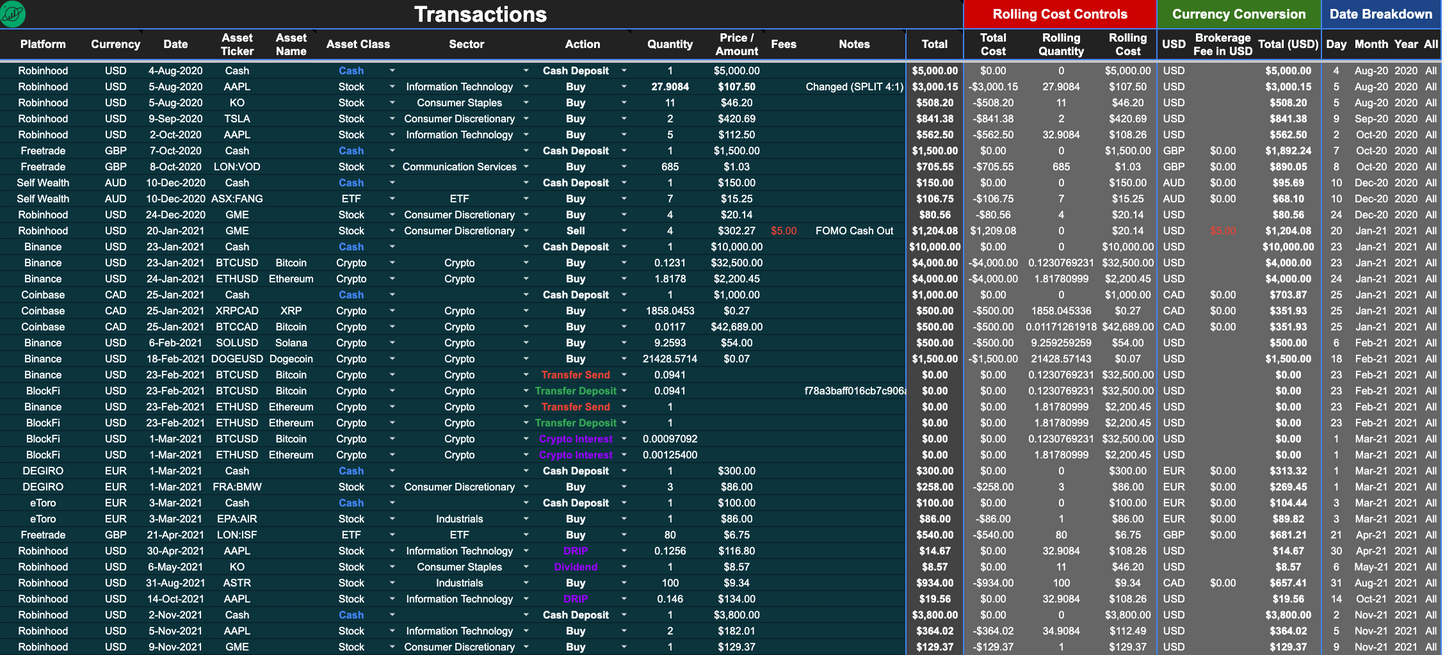1445x655 pixels.
Task: Click the FOMO Cash Out note cell
Action: click(854, 230)
